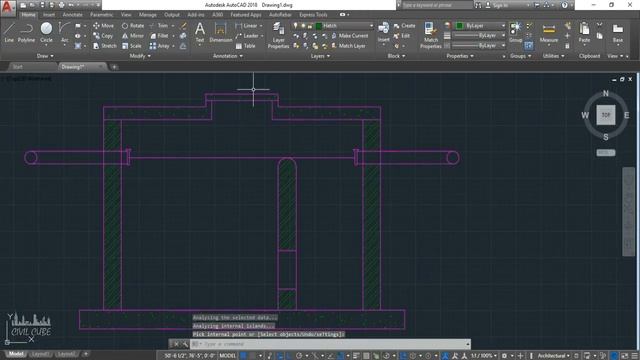The image size is (640, 360).
Task: Toggle the Hatch layer lock icon
Action: (x=310, y=26)
